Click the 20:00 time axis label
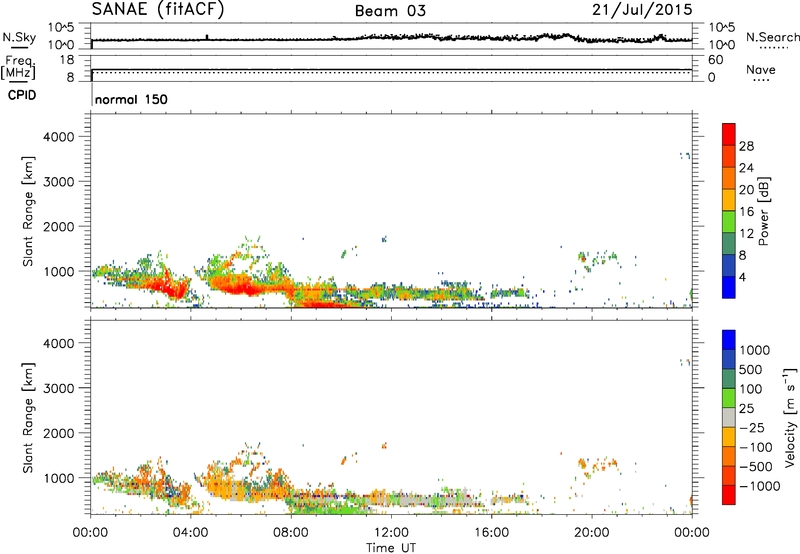This screenshot has height=554, width=800. pos(592,533)
